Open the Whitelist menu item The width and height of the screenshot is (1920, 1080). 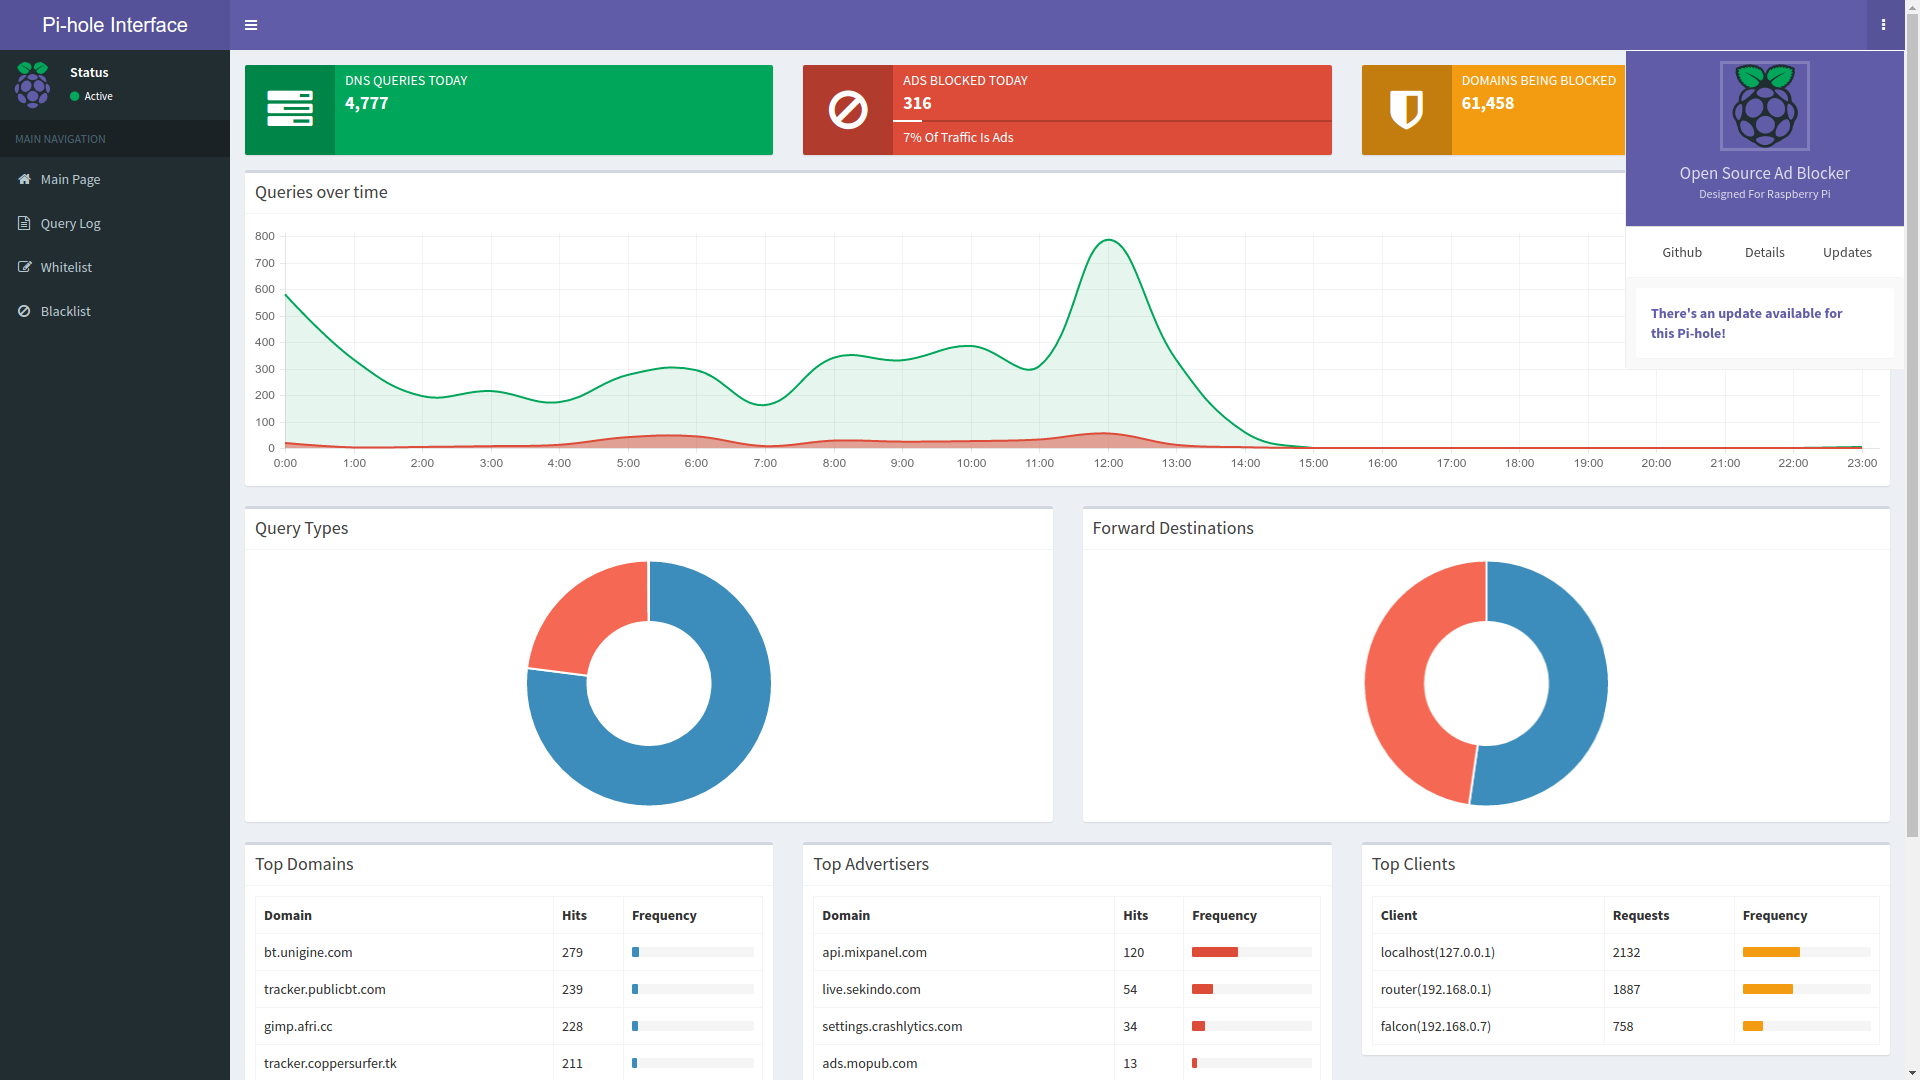[66, 267]
